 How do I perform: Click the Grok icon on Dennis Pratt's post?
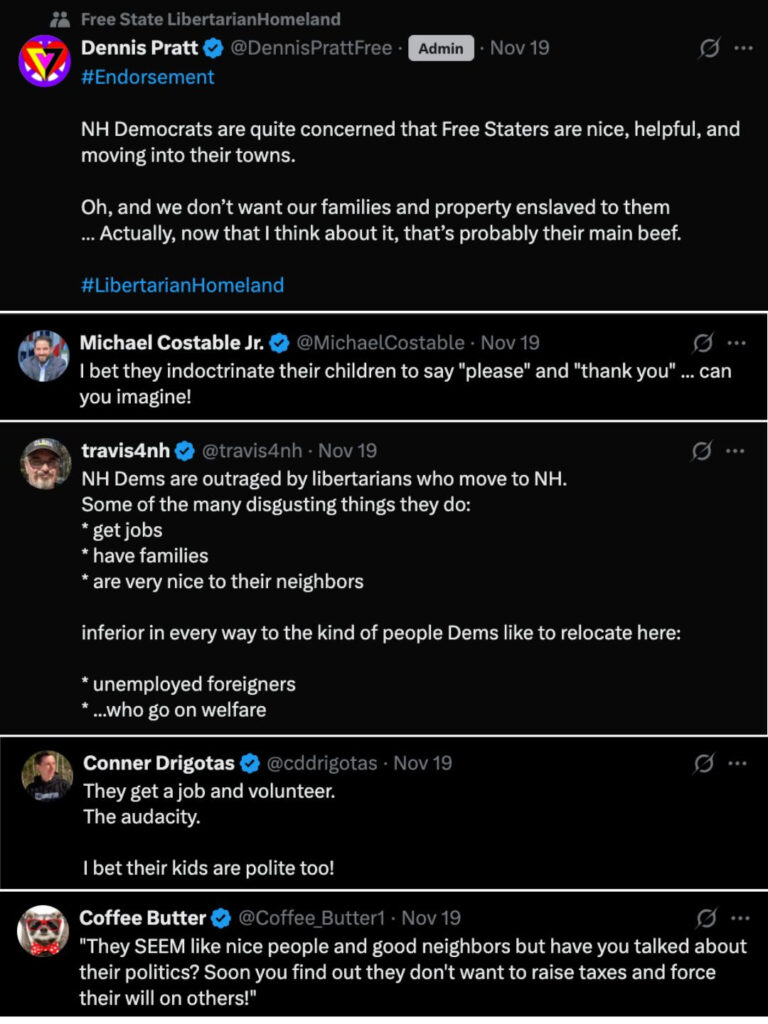709,48
